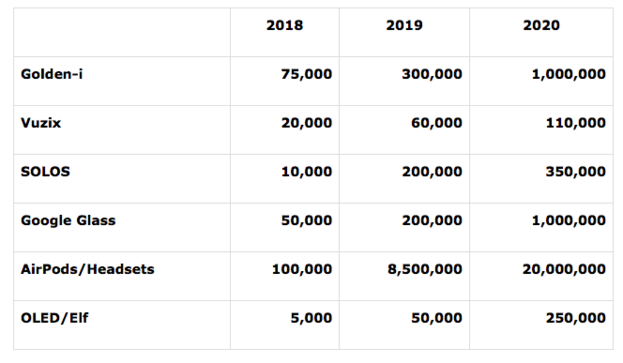623x363 pixels.
Task: Select OLED/Elf 2018 value 5,000
Action: [311, 319]
